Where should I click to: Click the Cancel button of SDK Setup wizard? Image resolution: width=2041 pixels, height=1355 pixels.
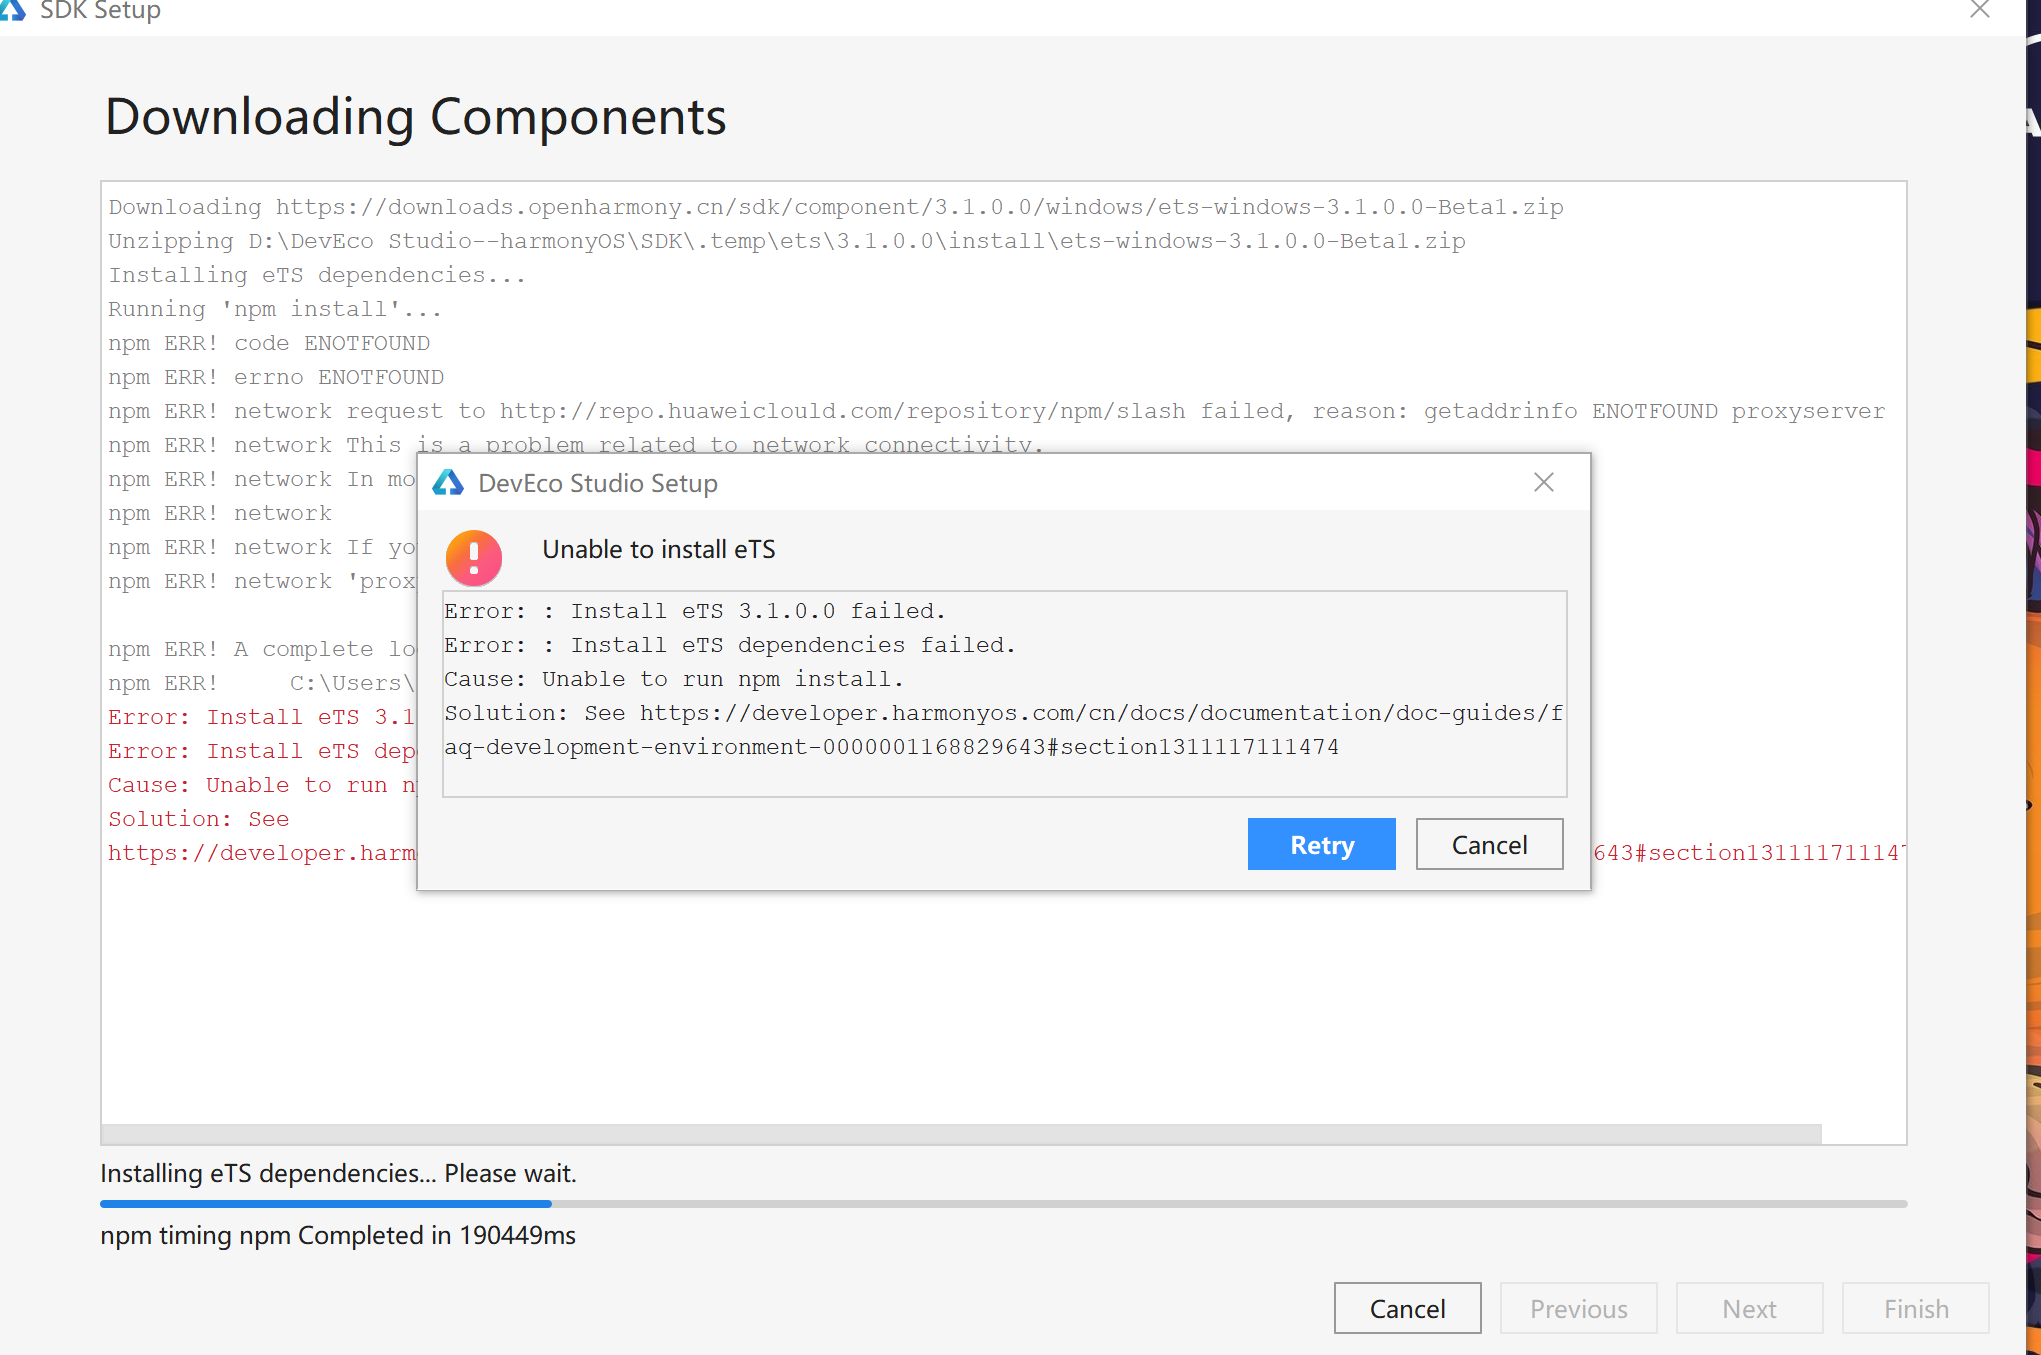tap(1407, 1308)
